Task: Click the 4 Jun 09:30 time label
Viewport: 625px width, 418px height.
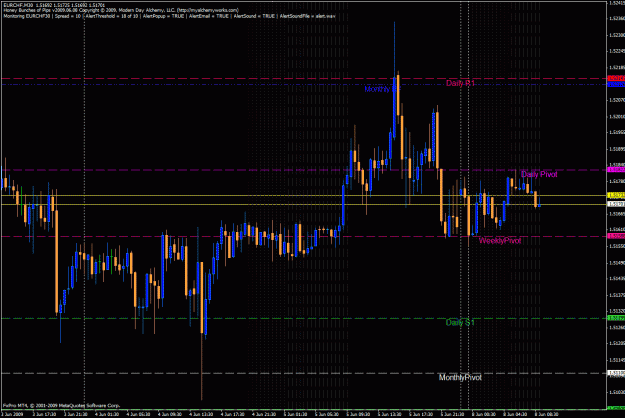Action: point(170,414)
